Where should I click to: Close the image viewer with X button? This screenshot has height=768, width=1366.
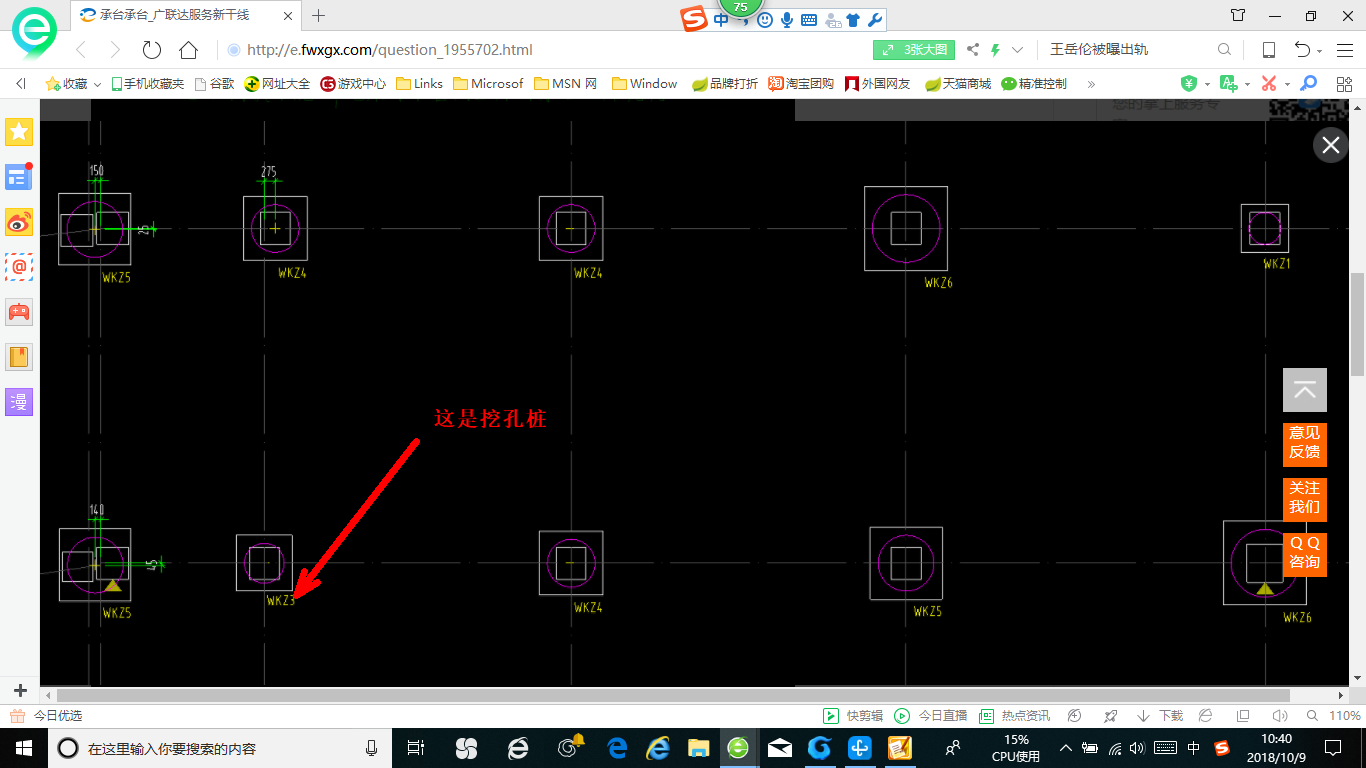point(1330,145)
